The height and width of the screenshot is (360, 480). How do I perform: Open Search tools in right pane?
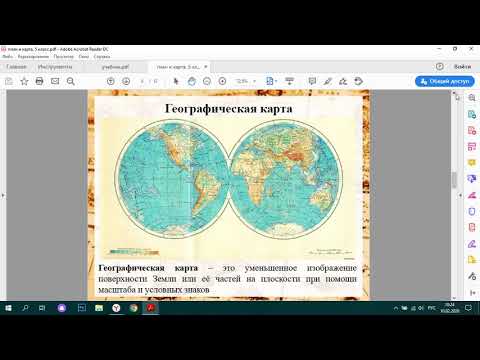pyautogui.click(x=472, y=98)
